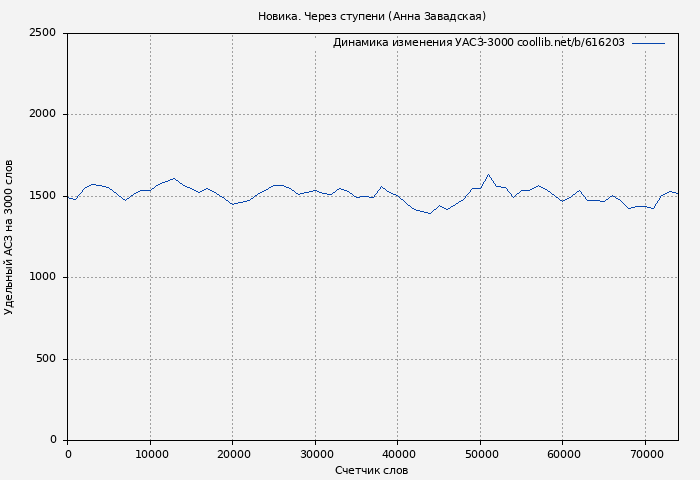Click the 50000 tick on the x-axis
This screenshot has height=480, width=700.
point(480,454)
